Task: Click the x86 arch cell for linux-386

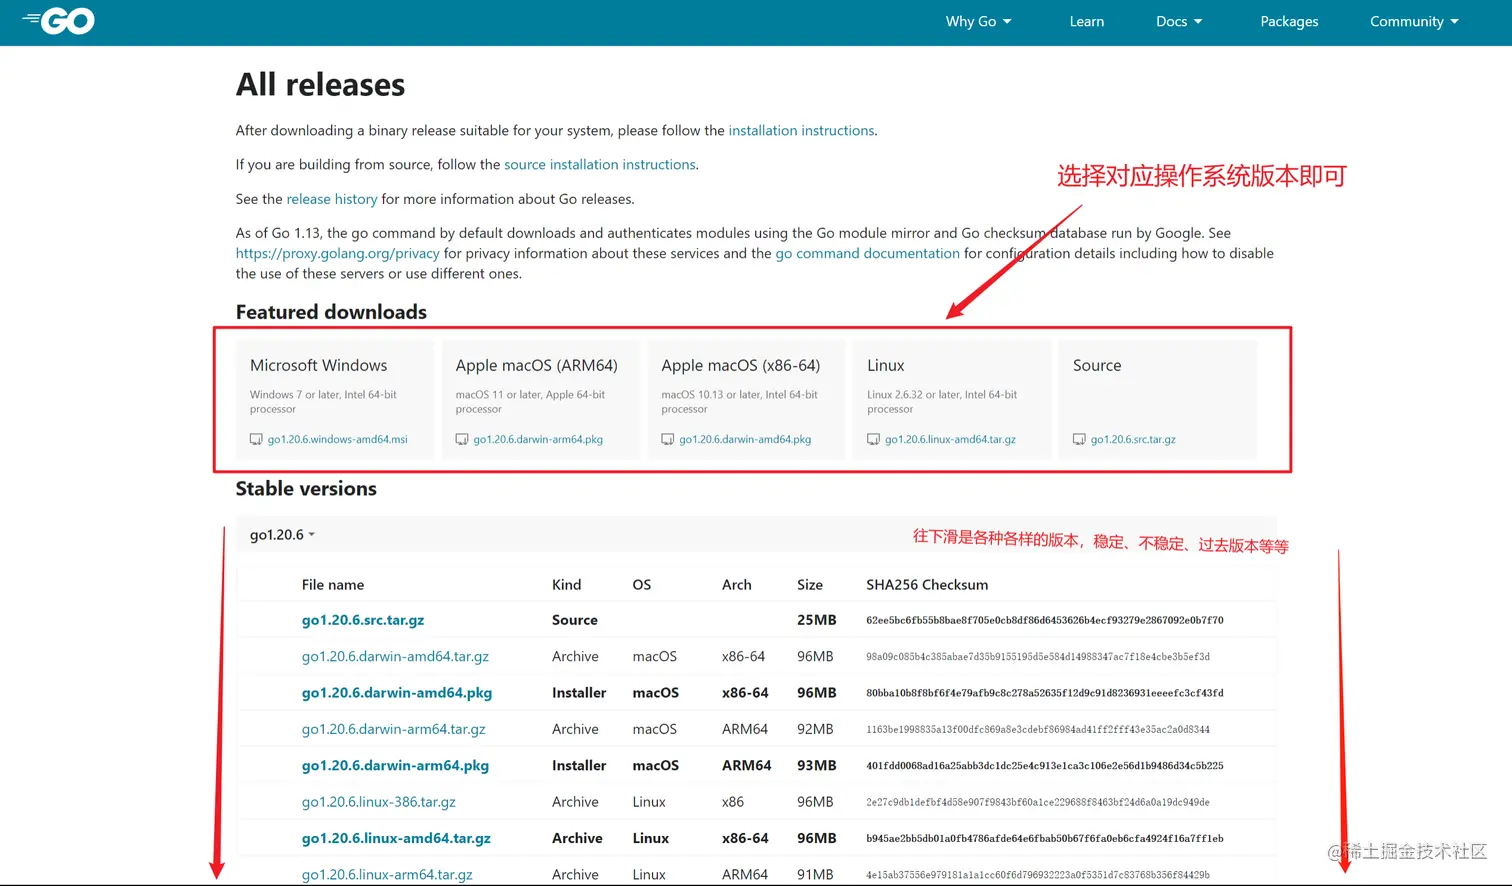Action: [733, 801]
